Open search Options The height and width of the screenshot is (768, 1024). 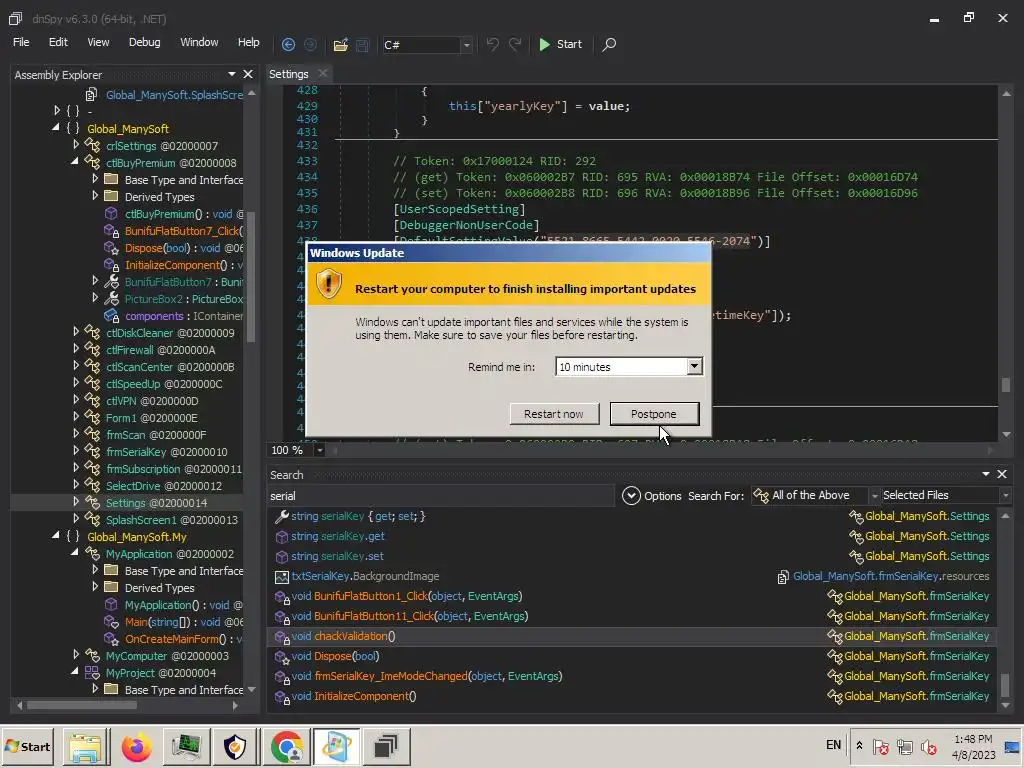[652, 496]
